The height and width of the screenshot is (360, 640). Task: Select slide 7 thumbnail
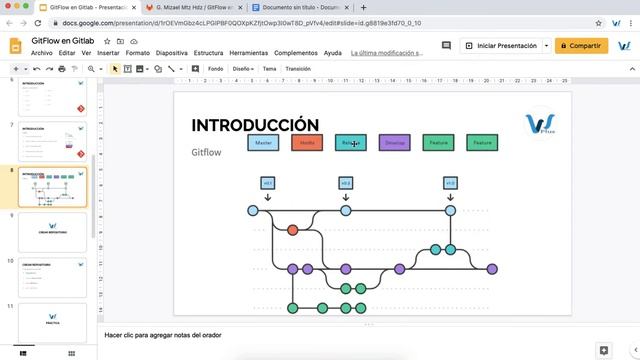tap(52, 141)
